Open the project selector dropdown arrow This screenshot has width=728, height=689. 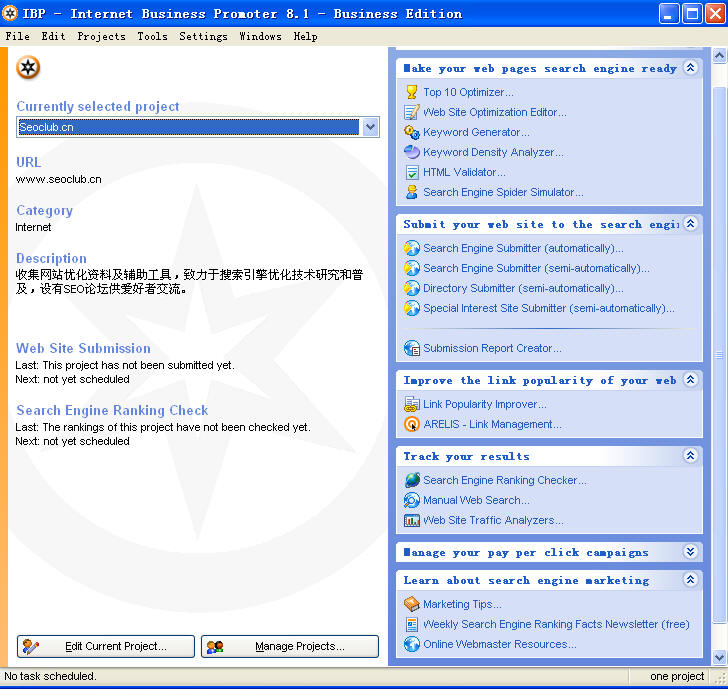click(x=370, y=127)
